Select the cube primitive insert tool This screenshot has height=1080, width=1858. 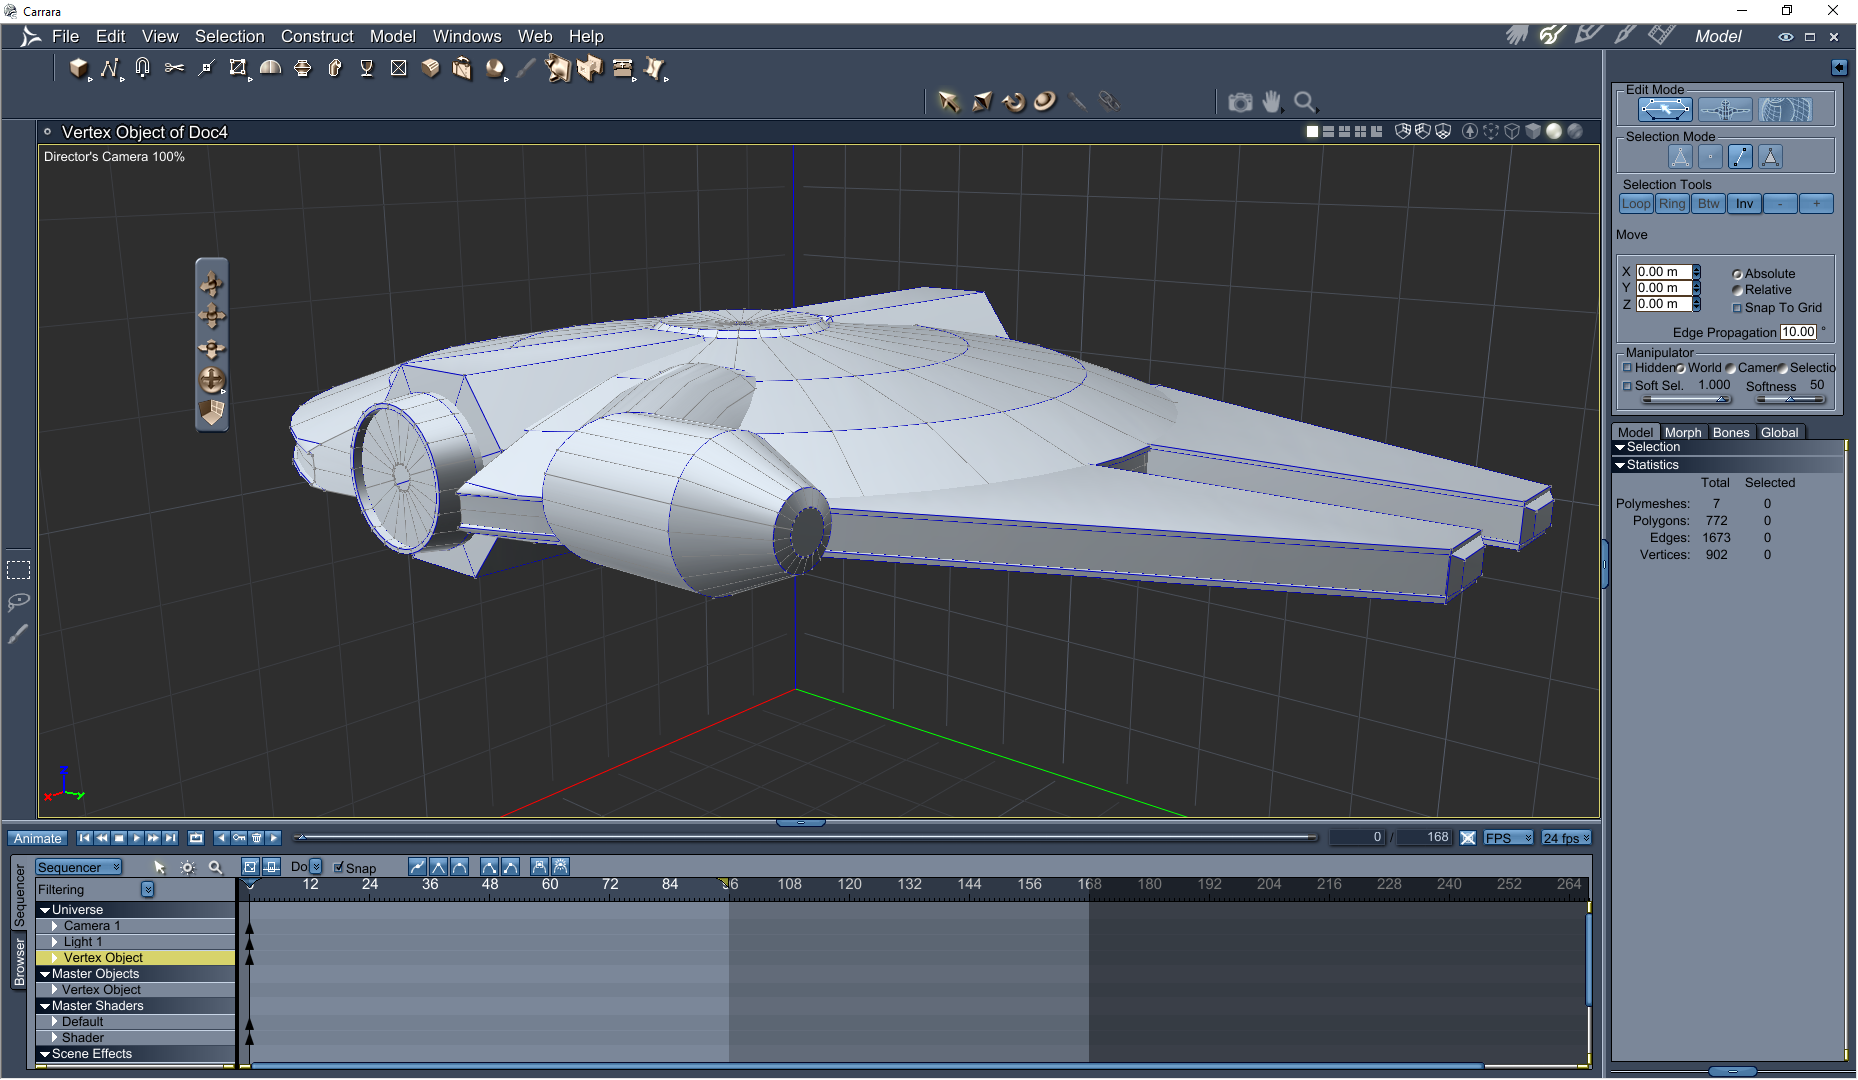point(79,68)
